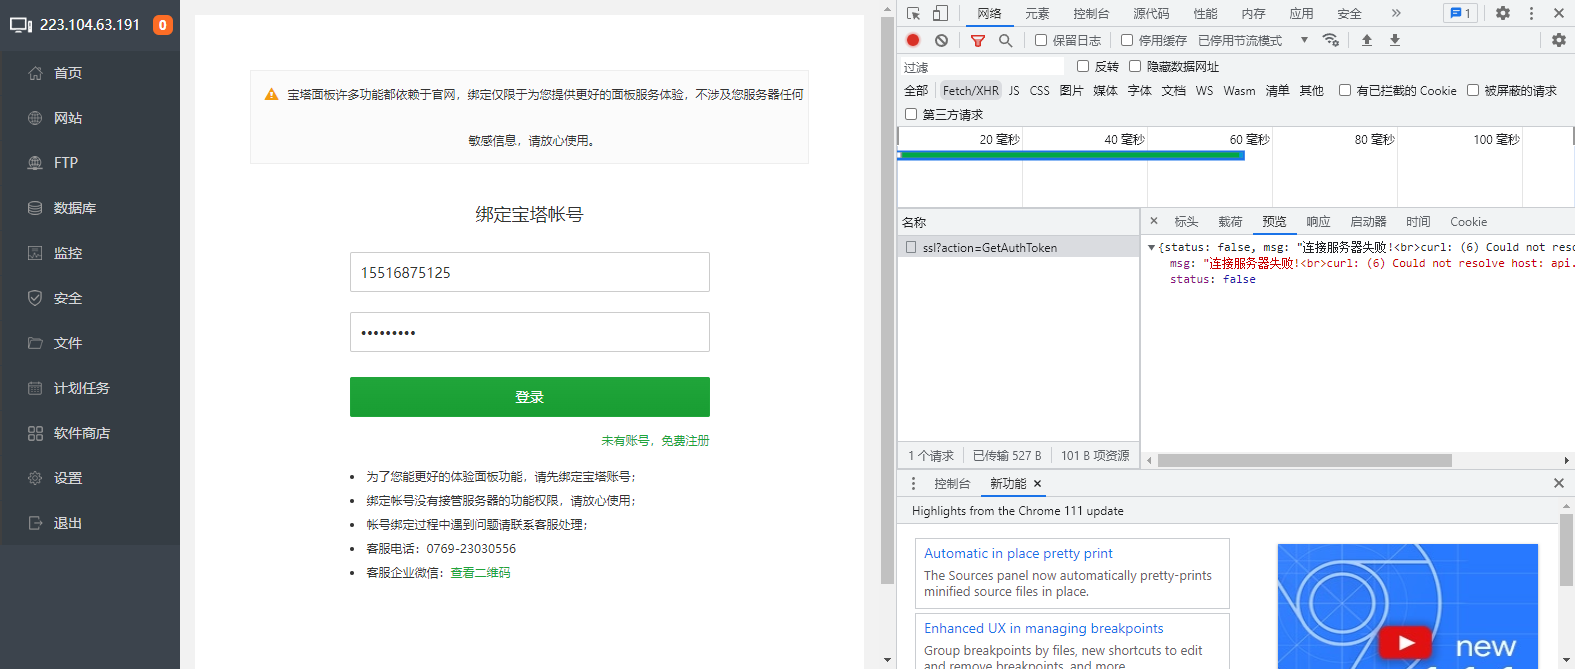Click the green 登录 button
This screenshot has width=1575, height=669.
530,397
